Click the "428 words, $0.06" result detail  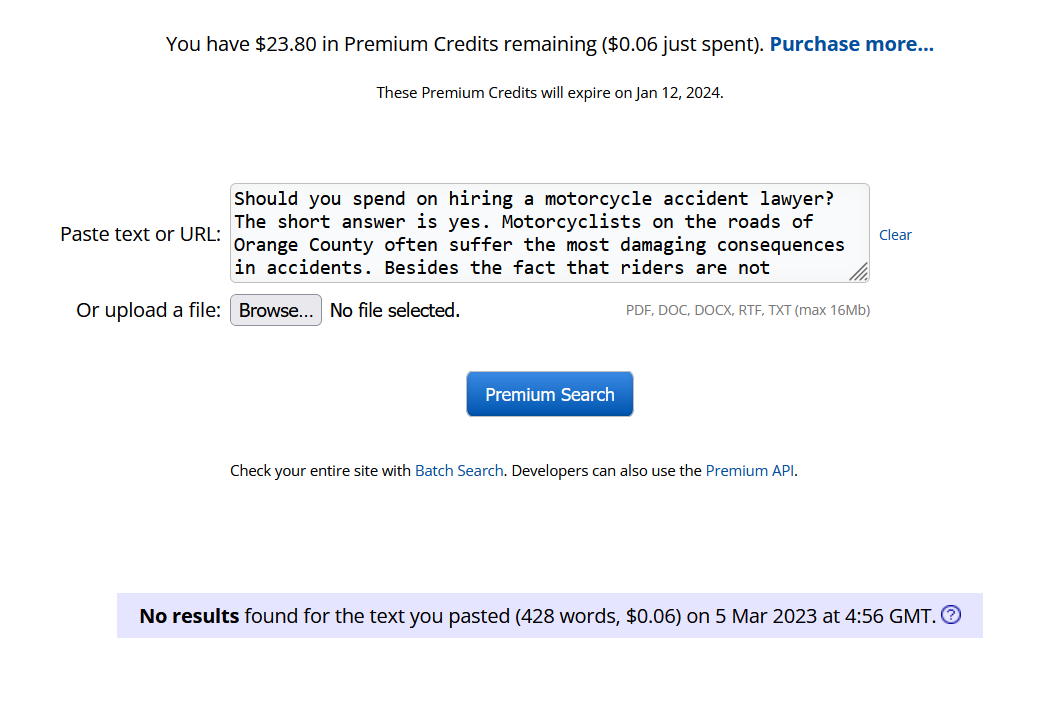(598, 616)
